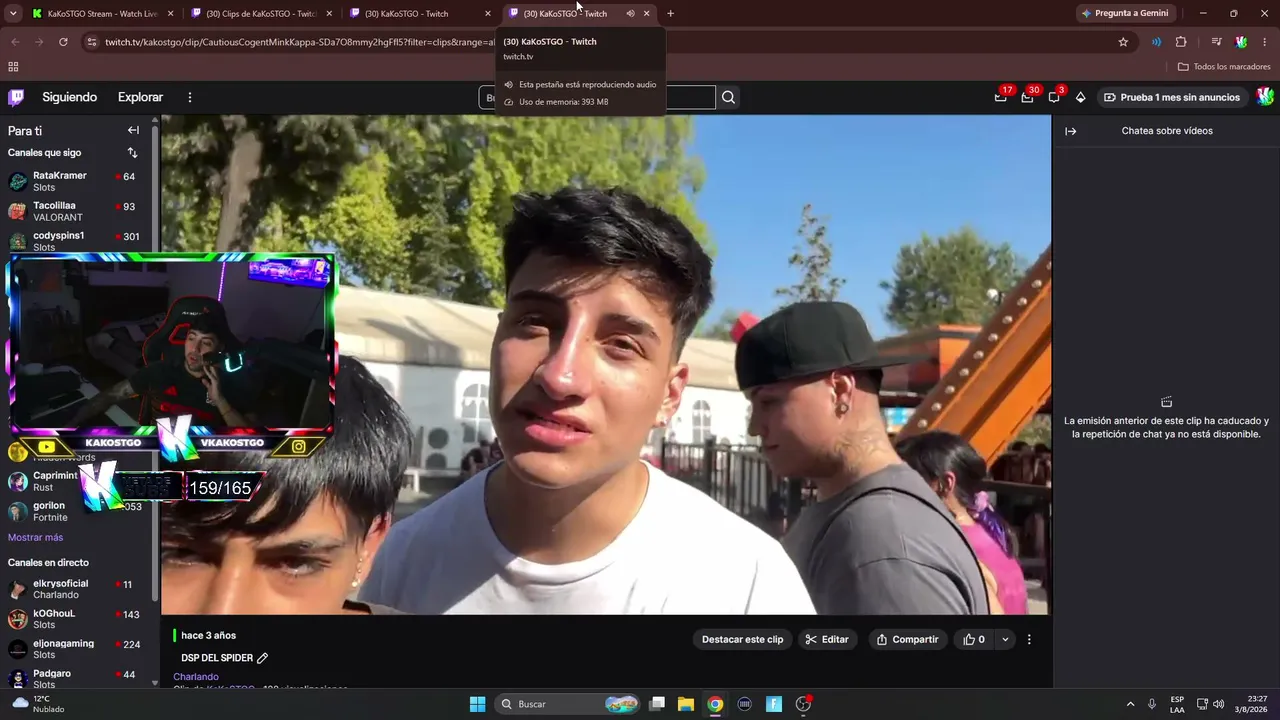This screenshot has width=1280, height=720.
Task: Switch the ESP LAA keyboard language
Action: pos(1177,704)
